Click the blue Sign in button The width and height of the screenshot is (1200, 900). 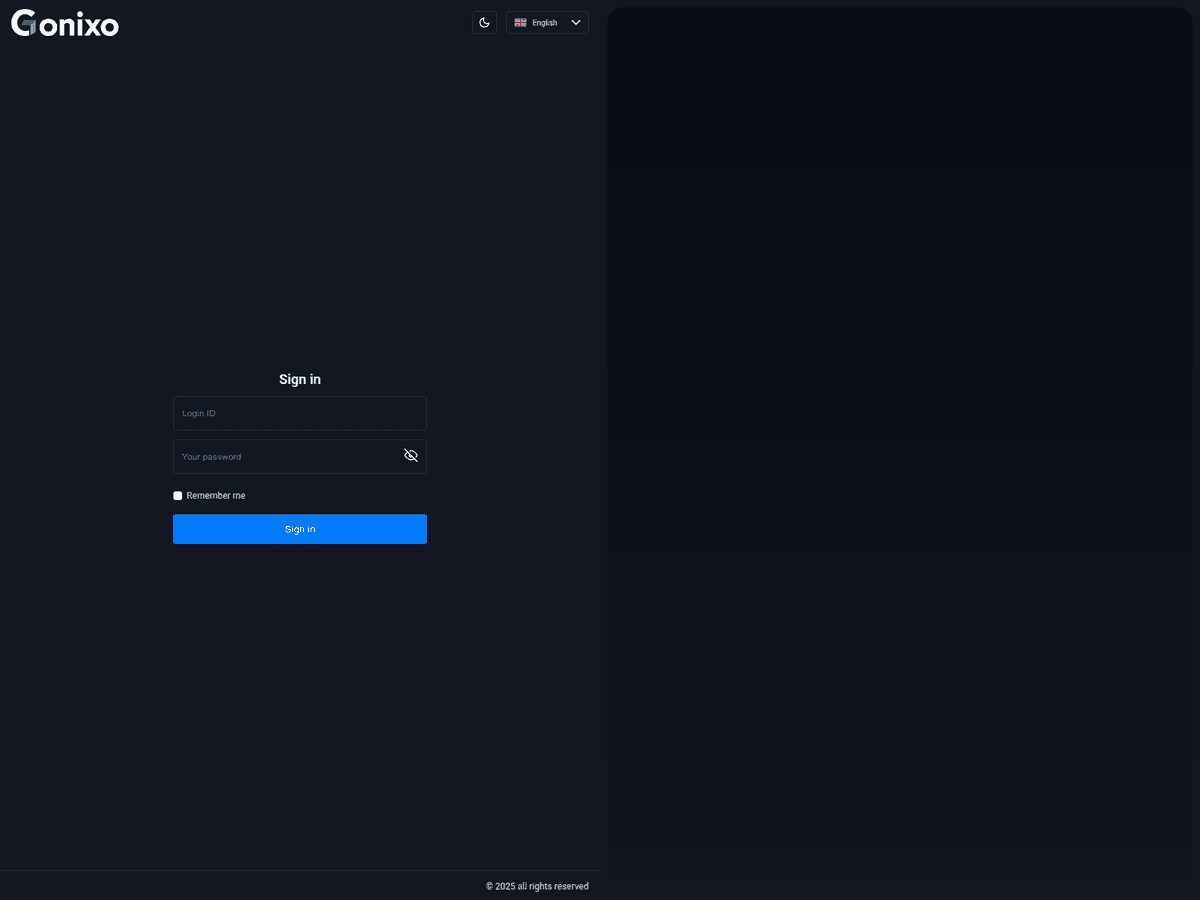pyautogui.click(x=300, y=529)
